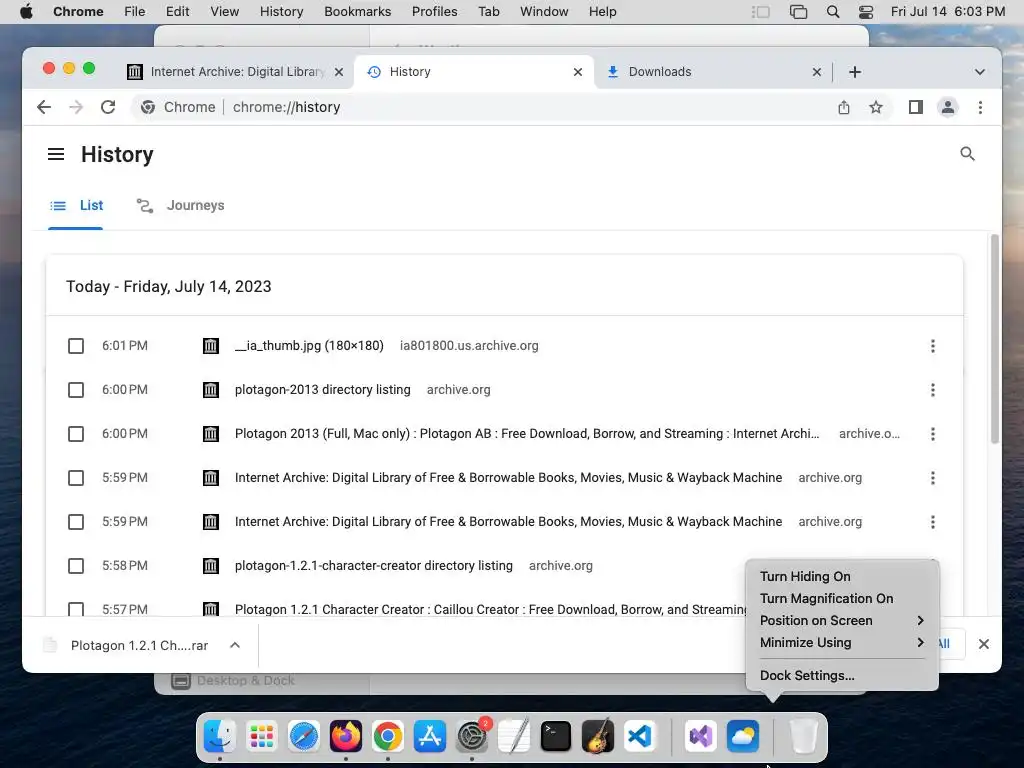The image size is (1024, 768).
Task: Open actions menu for first 5:59 PM entry
Action: coord(933,477)
